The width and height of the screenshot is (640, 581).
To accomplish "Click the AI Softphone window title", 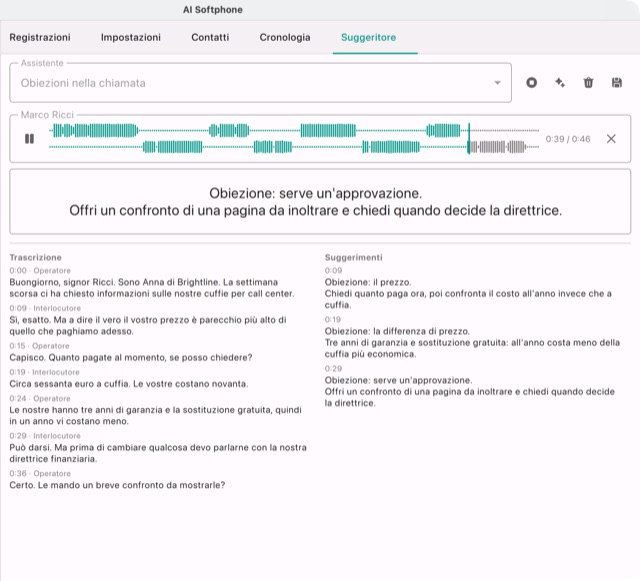I will pyautogui.click(x=213, y=10).
